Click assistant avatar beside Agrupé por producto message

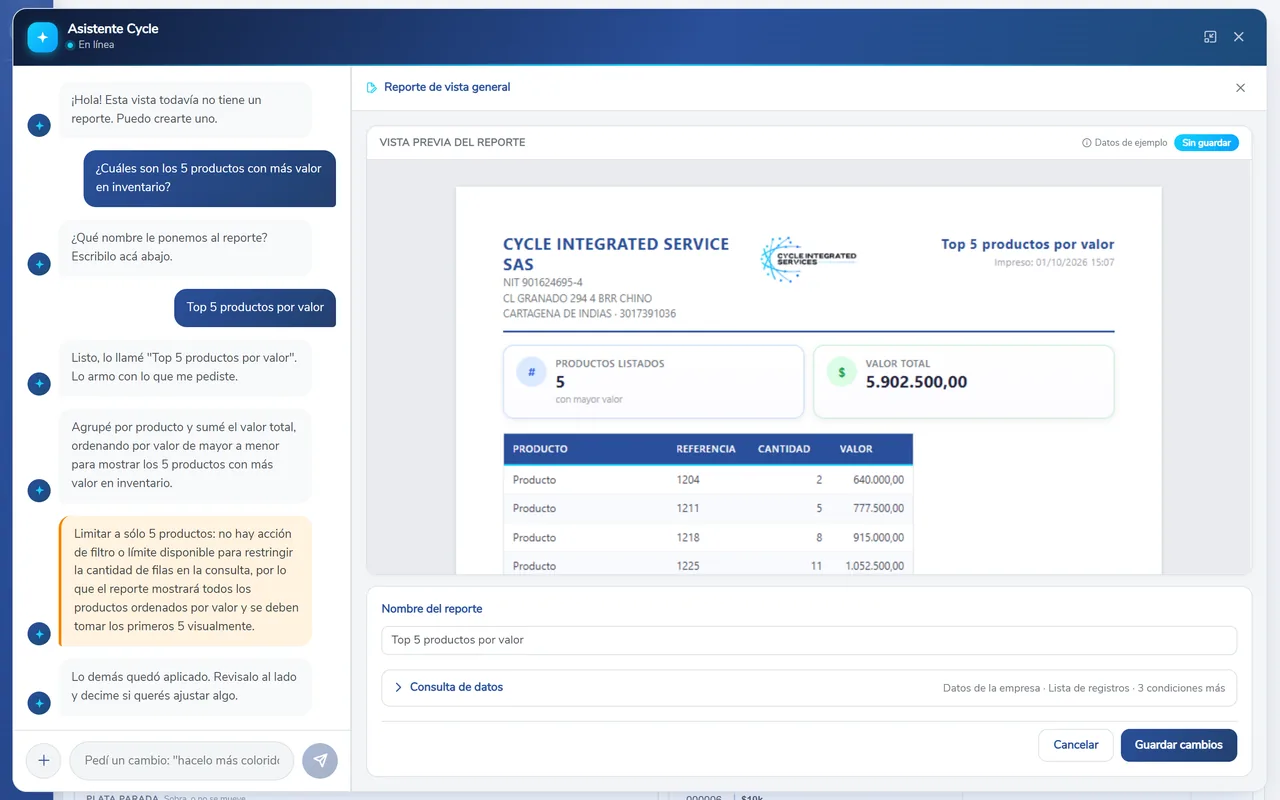click(x=39, y=491)
